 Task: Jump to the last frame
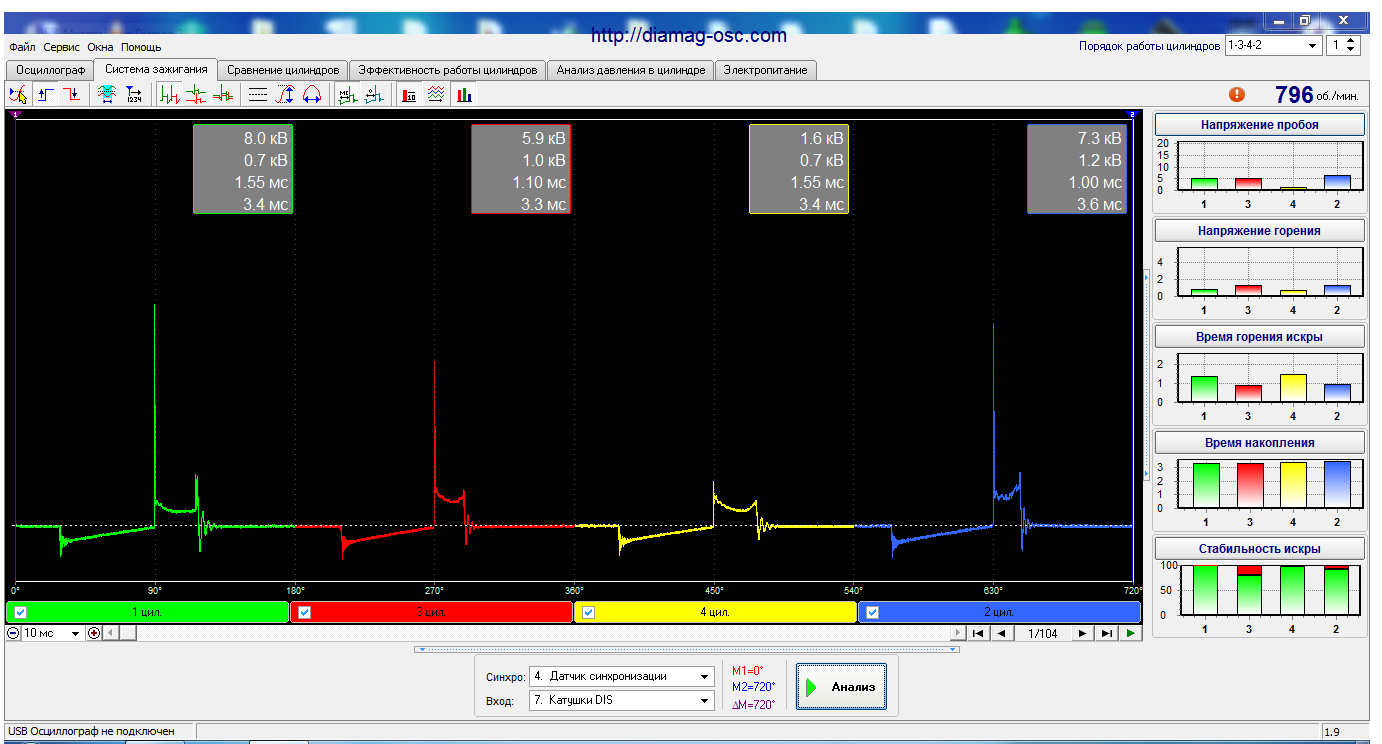(1106, 633)
